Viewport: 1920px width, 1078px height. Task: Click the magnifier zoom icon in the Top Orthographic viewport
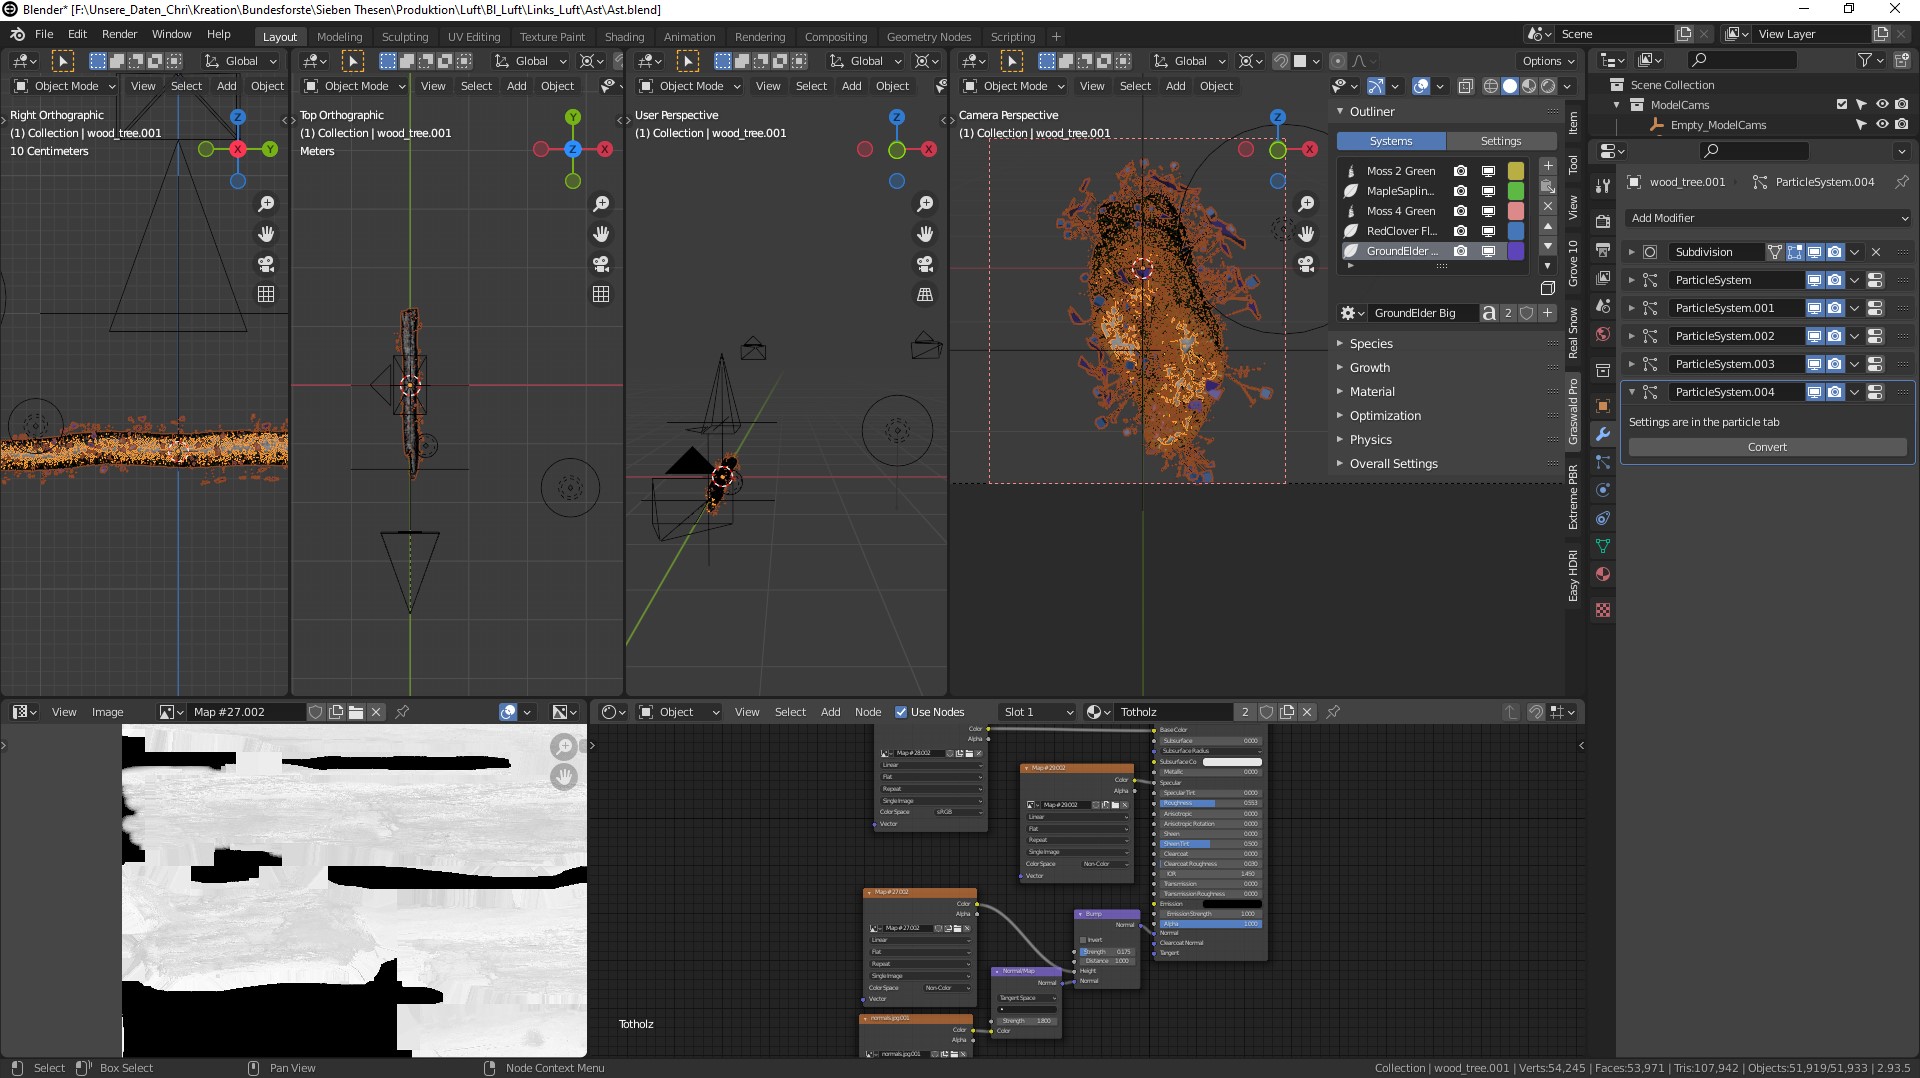[x=600, y=203]
